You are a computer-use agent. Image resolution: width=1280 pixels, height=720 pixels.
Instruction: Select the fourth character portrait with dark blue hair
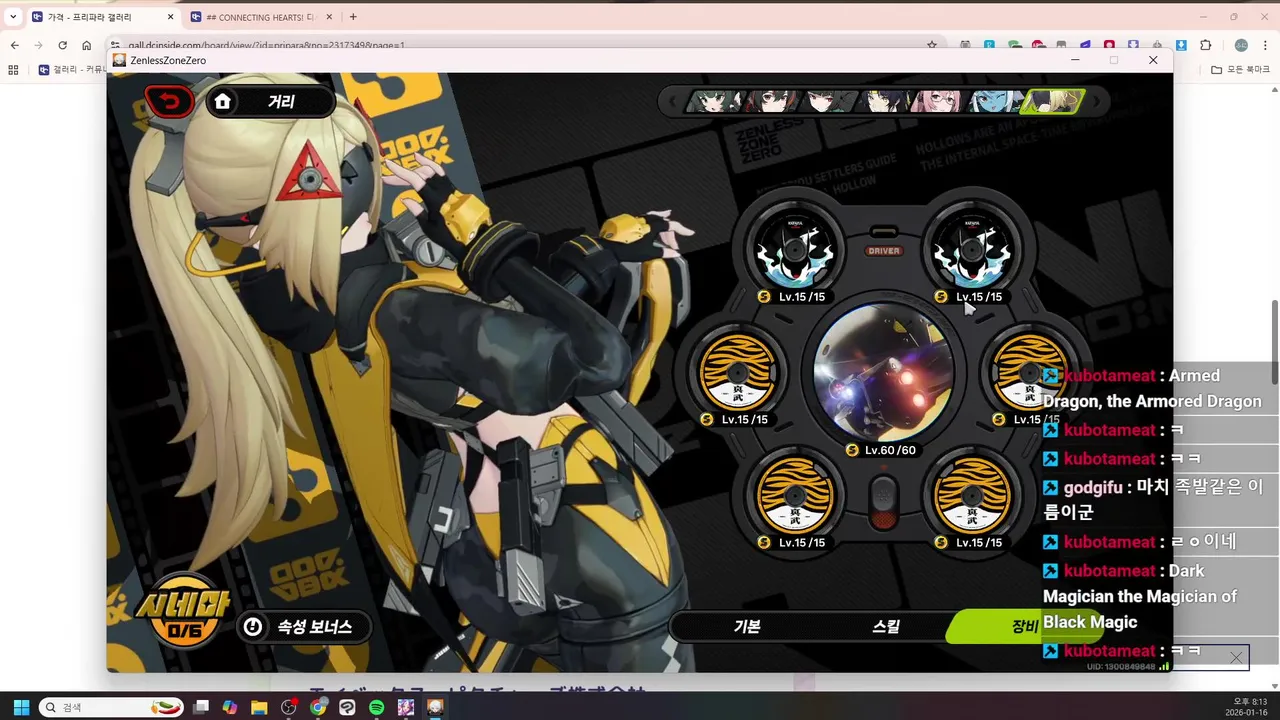pyautogui.click(x=885, y=101)
